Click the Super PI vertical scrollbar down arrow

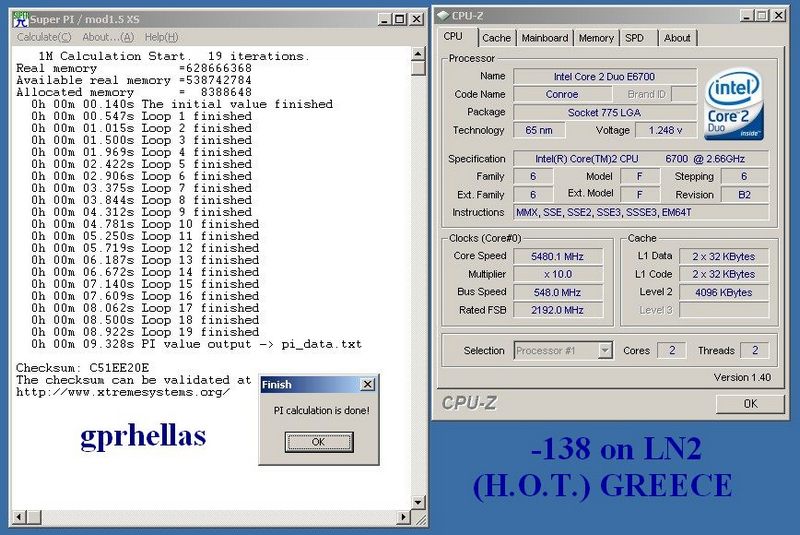(418, 502)
